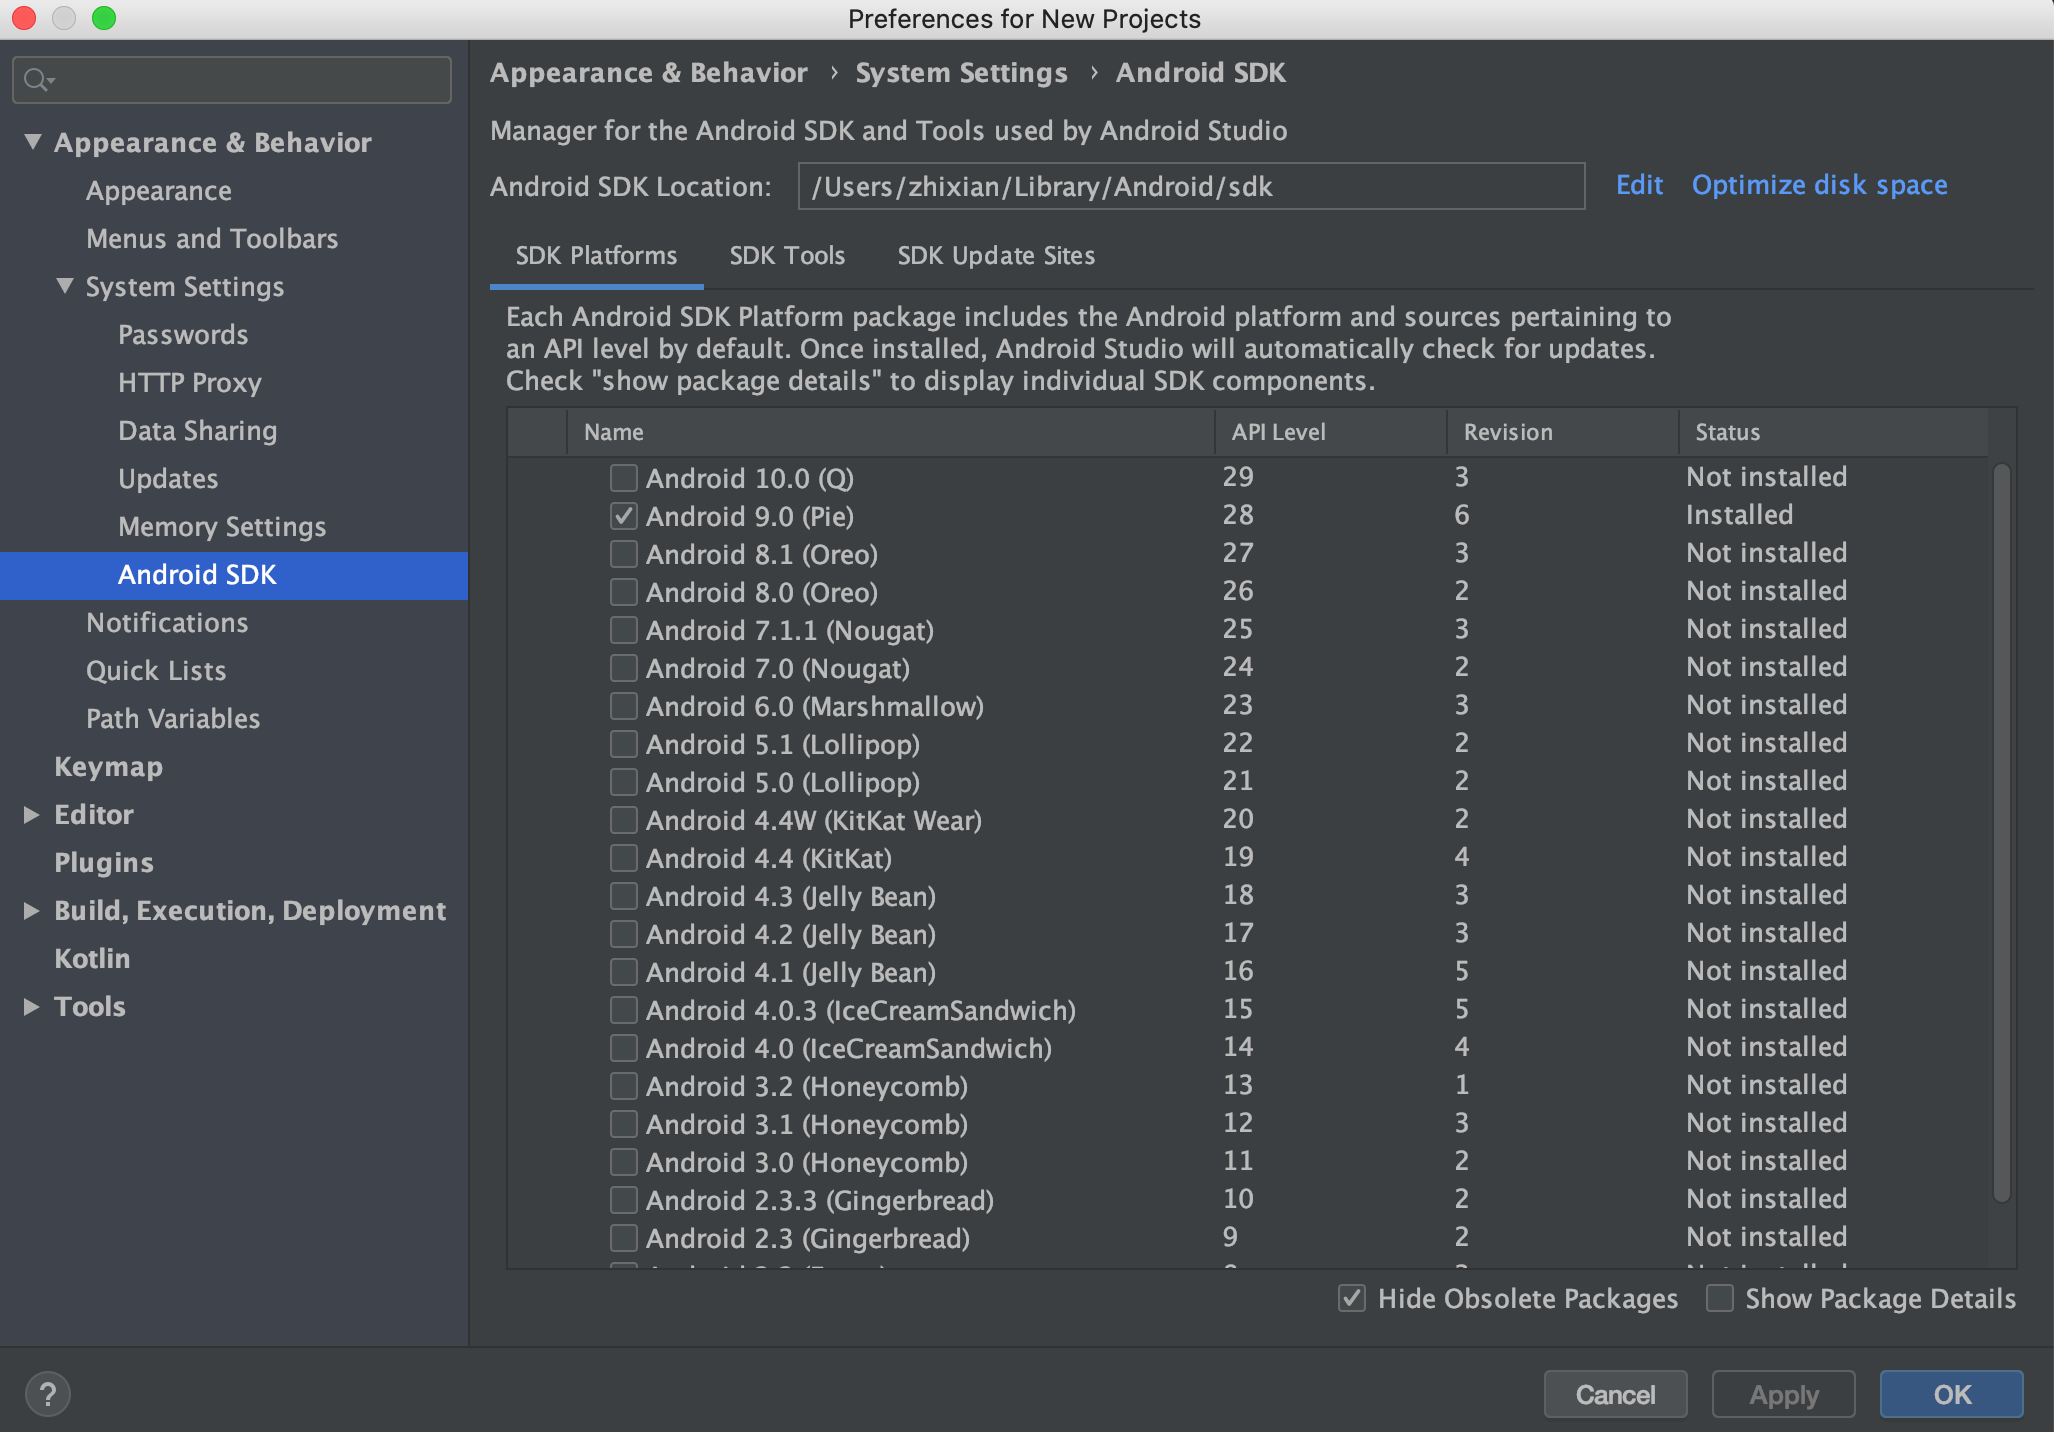The image size is (2054, 1432).
Task: Check the Android 10.0 (Q) checkbox
Action: tap(624, 478)
